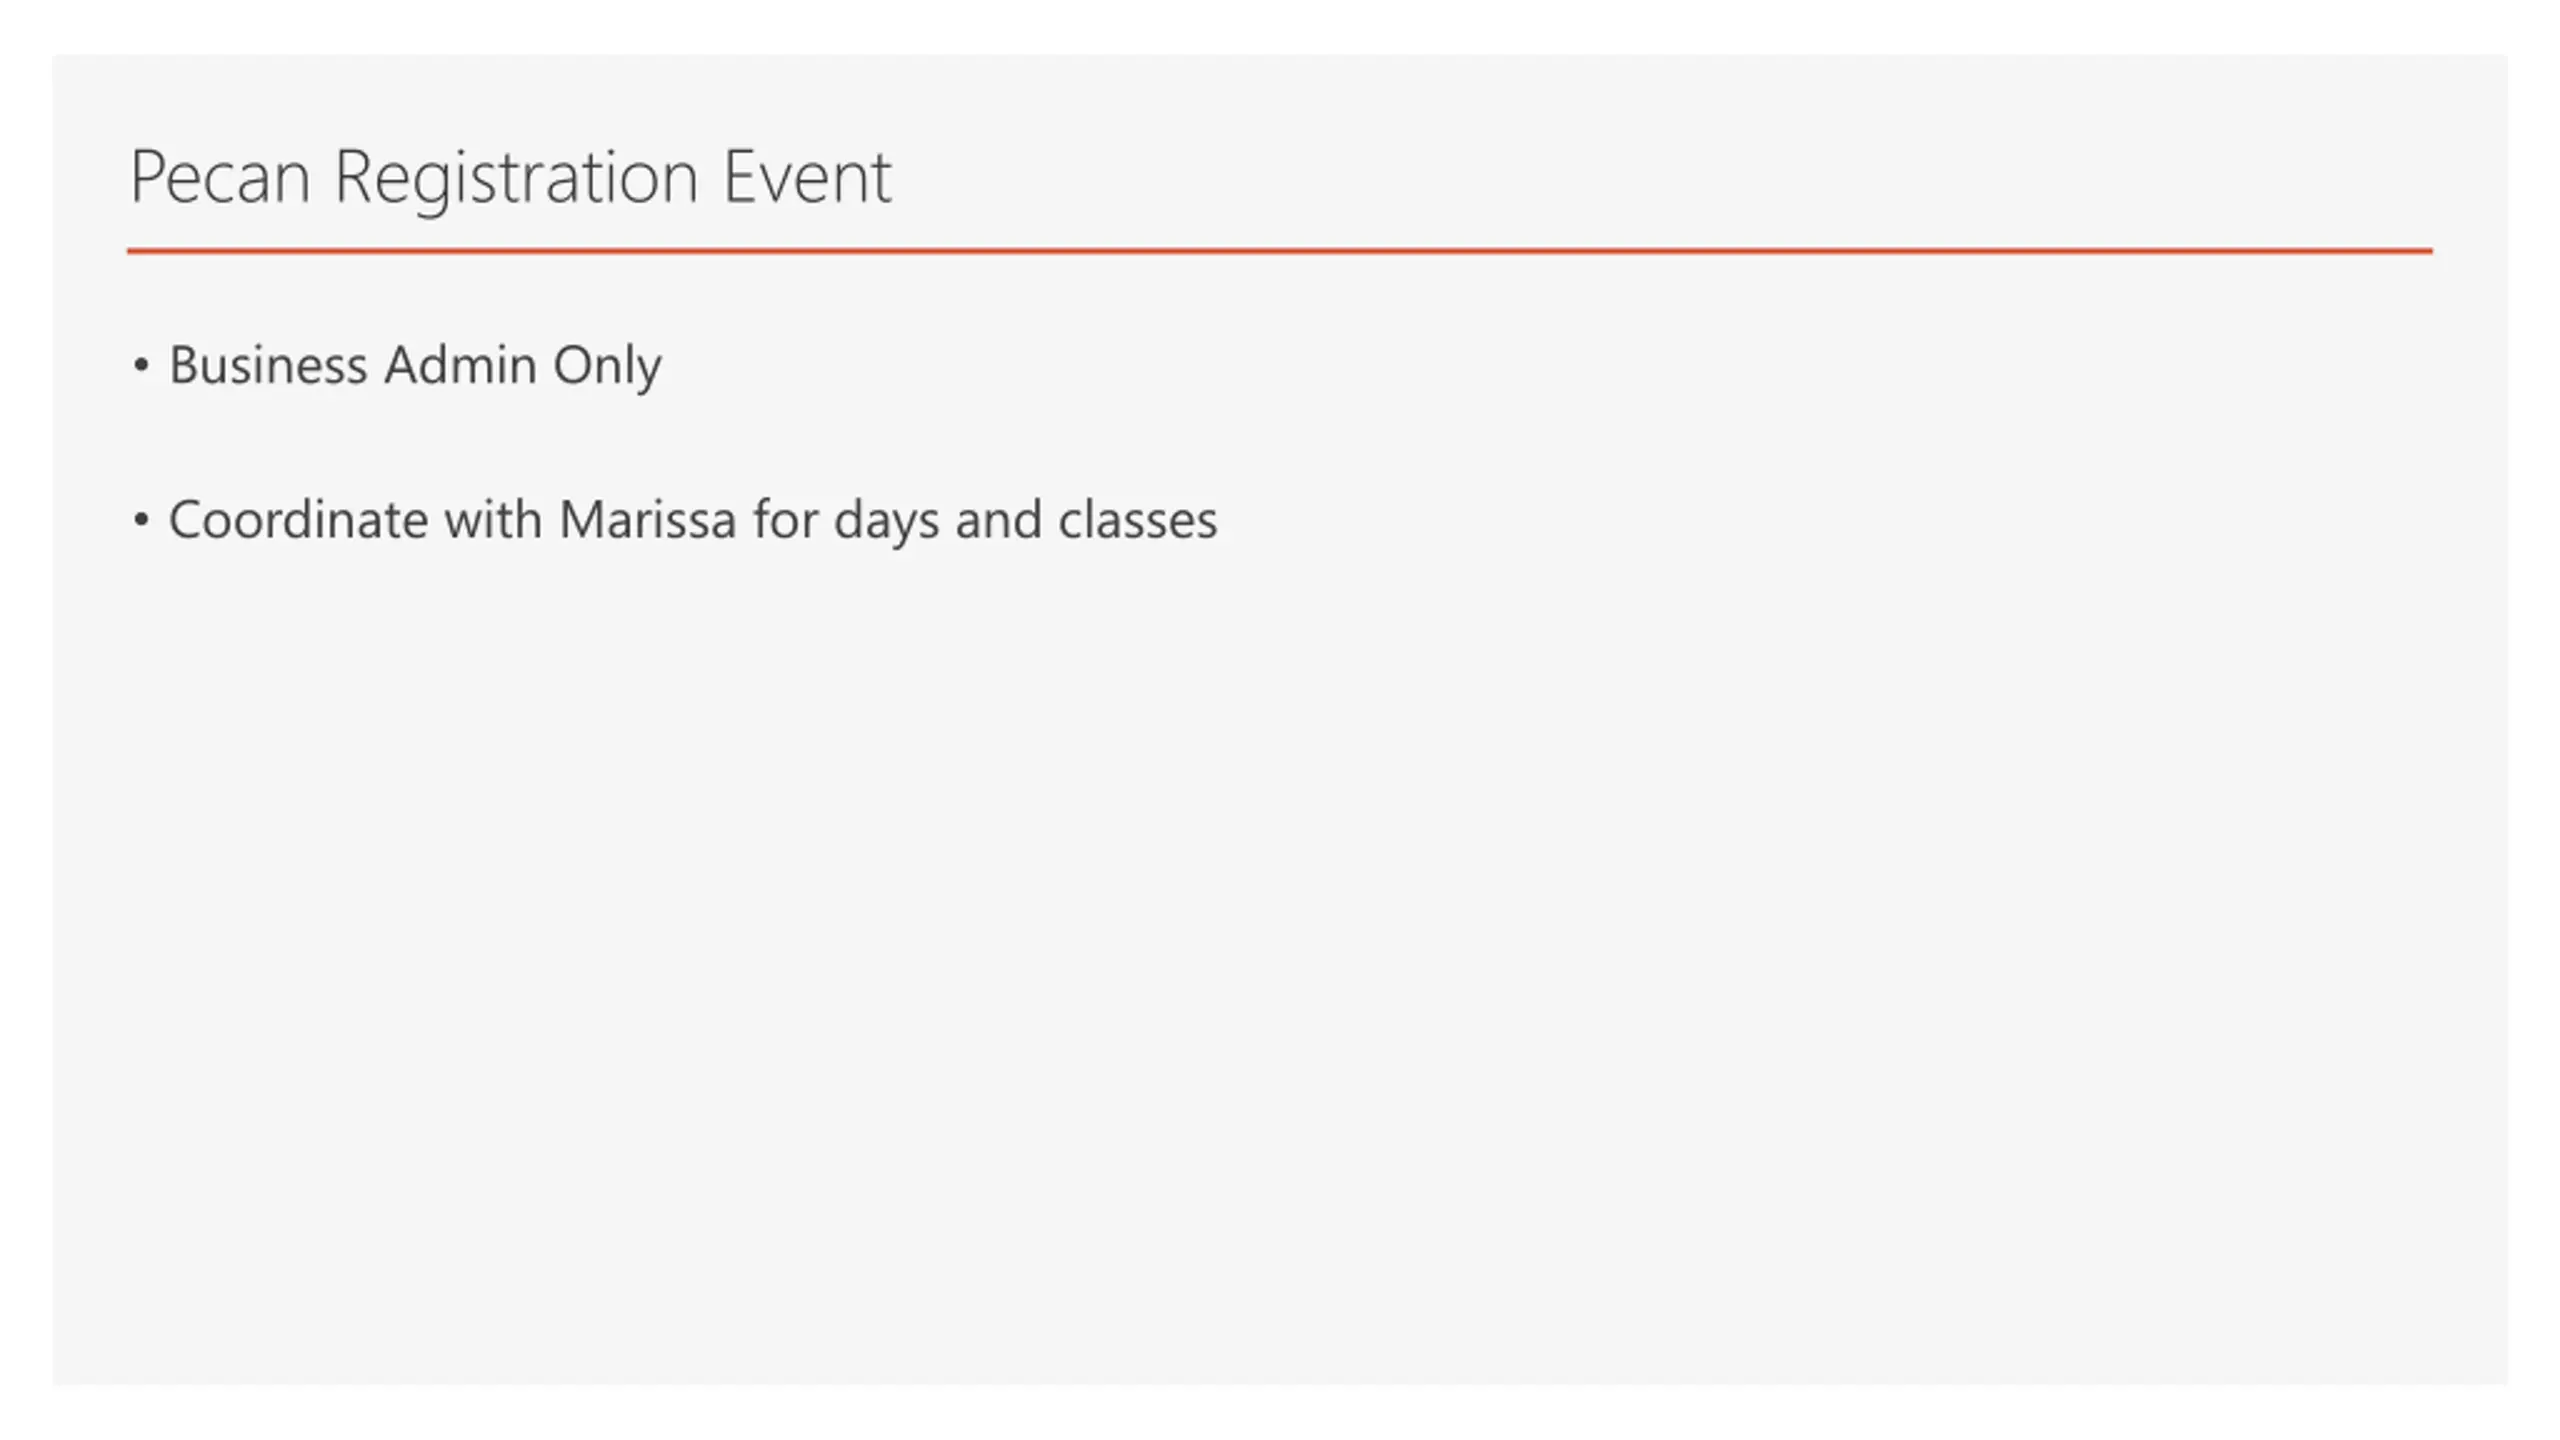Select the word Coordinate in second bullet

click(x=299, y=520)
